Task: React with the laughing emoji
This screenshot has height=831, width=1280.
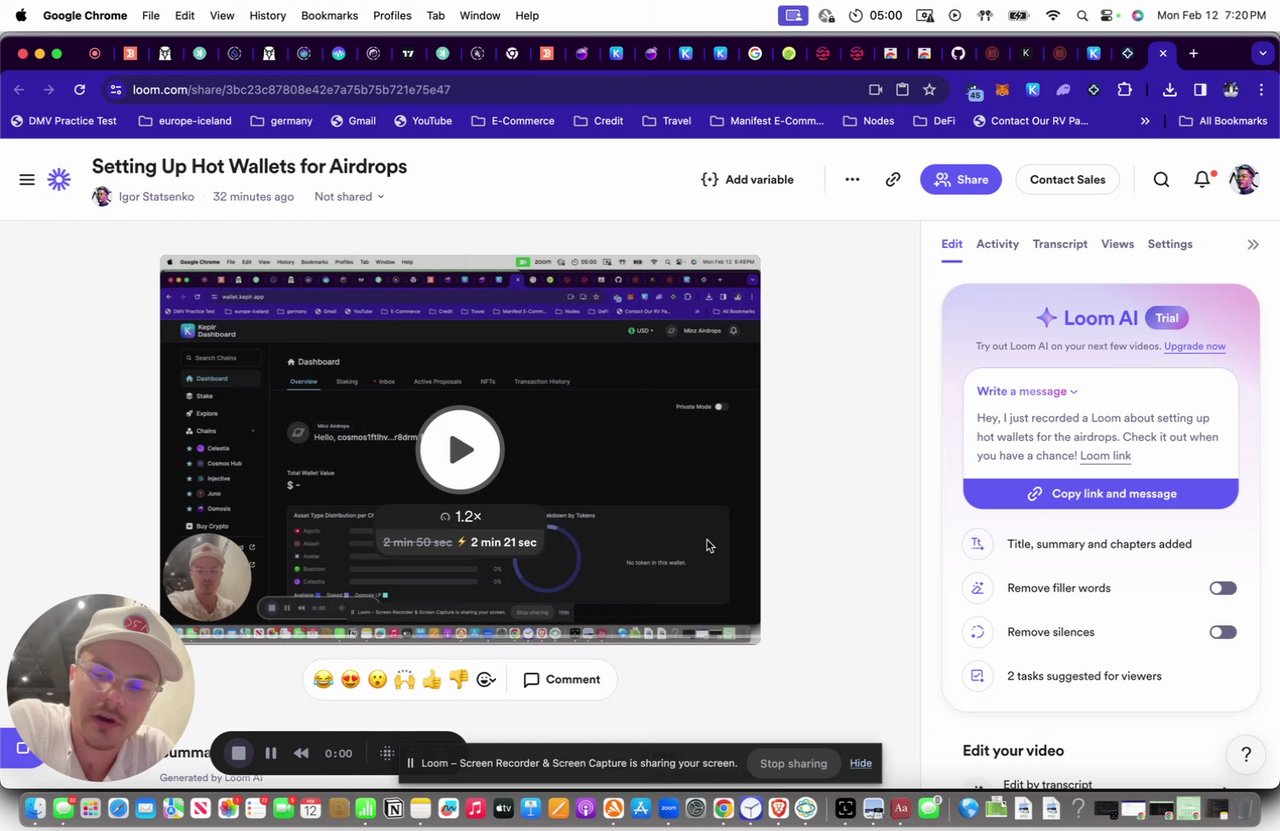Action: tap(323, 679)
